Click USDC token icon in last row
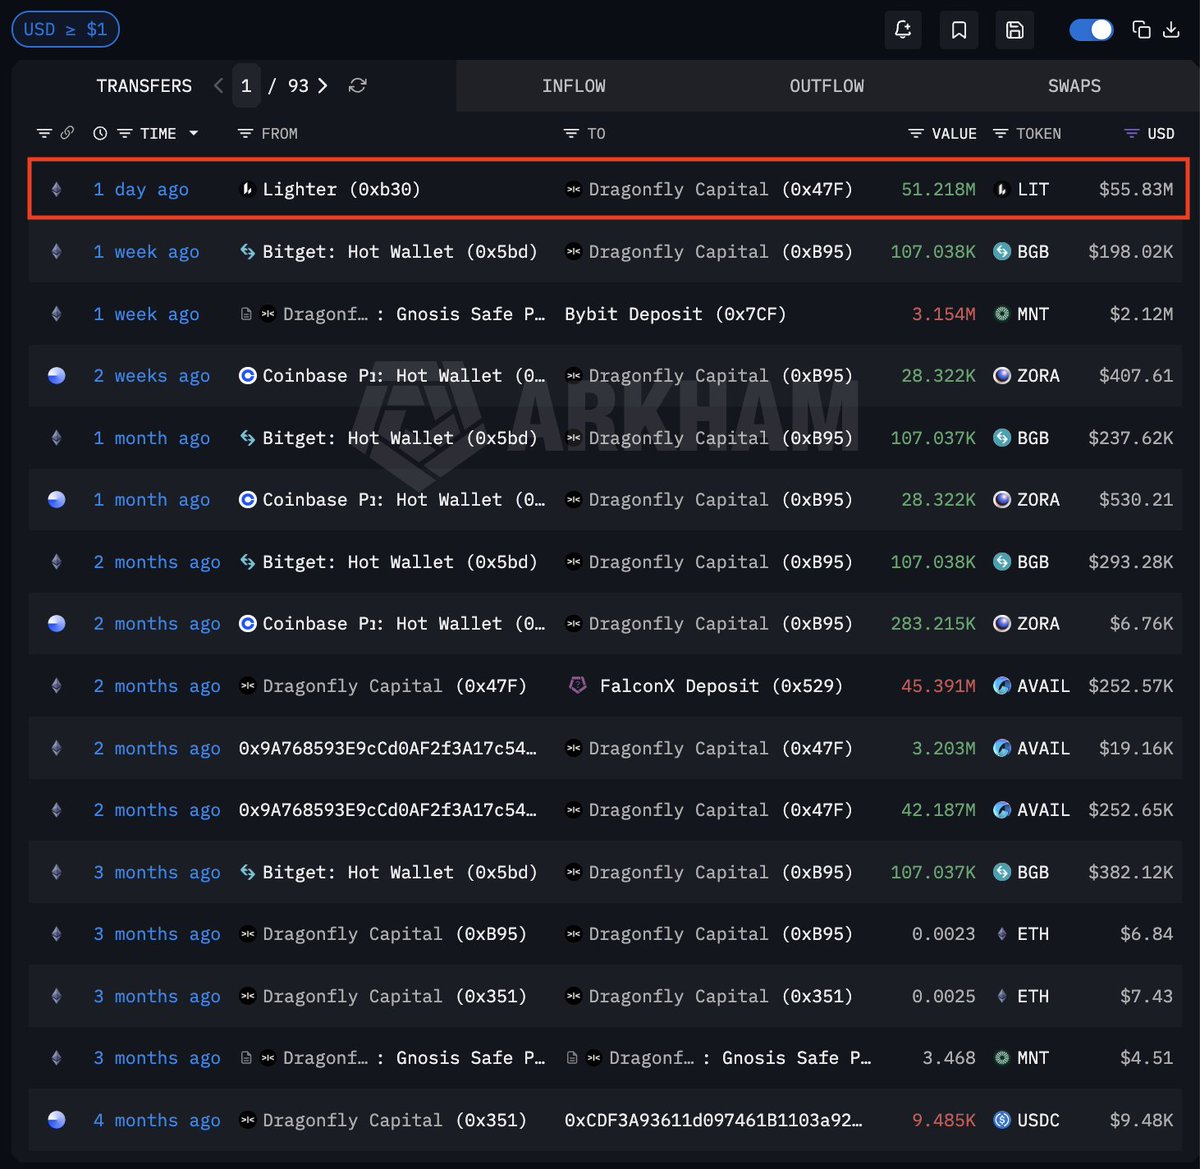 tap(1001, 1120)
